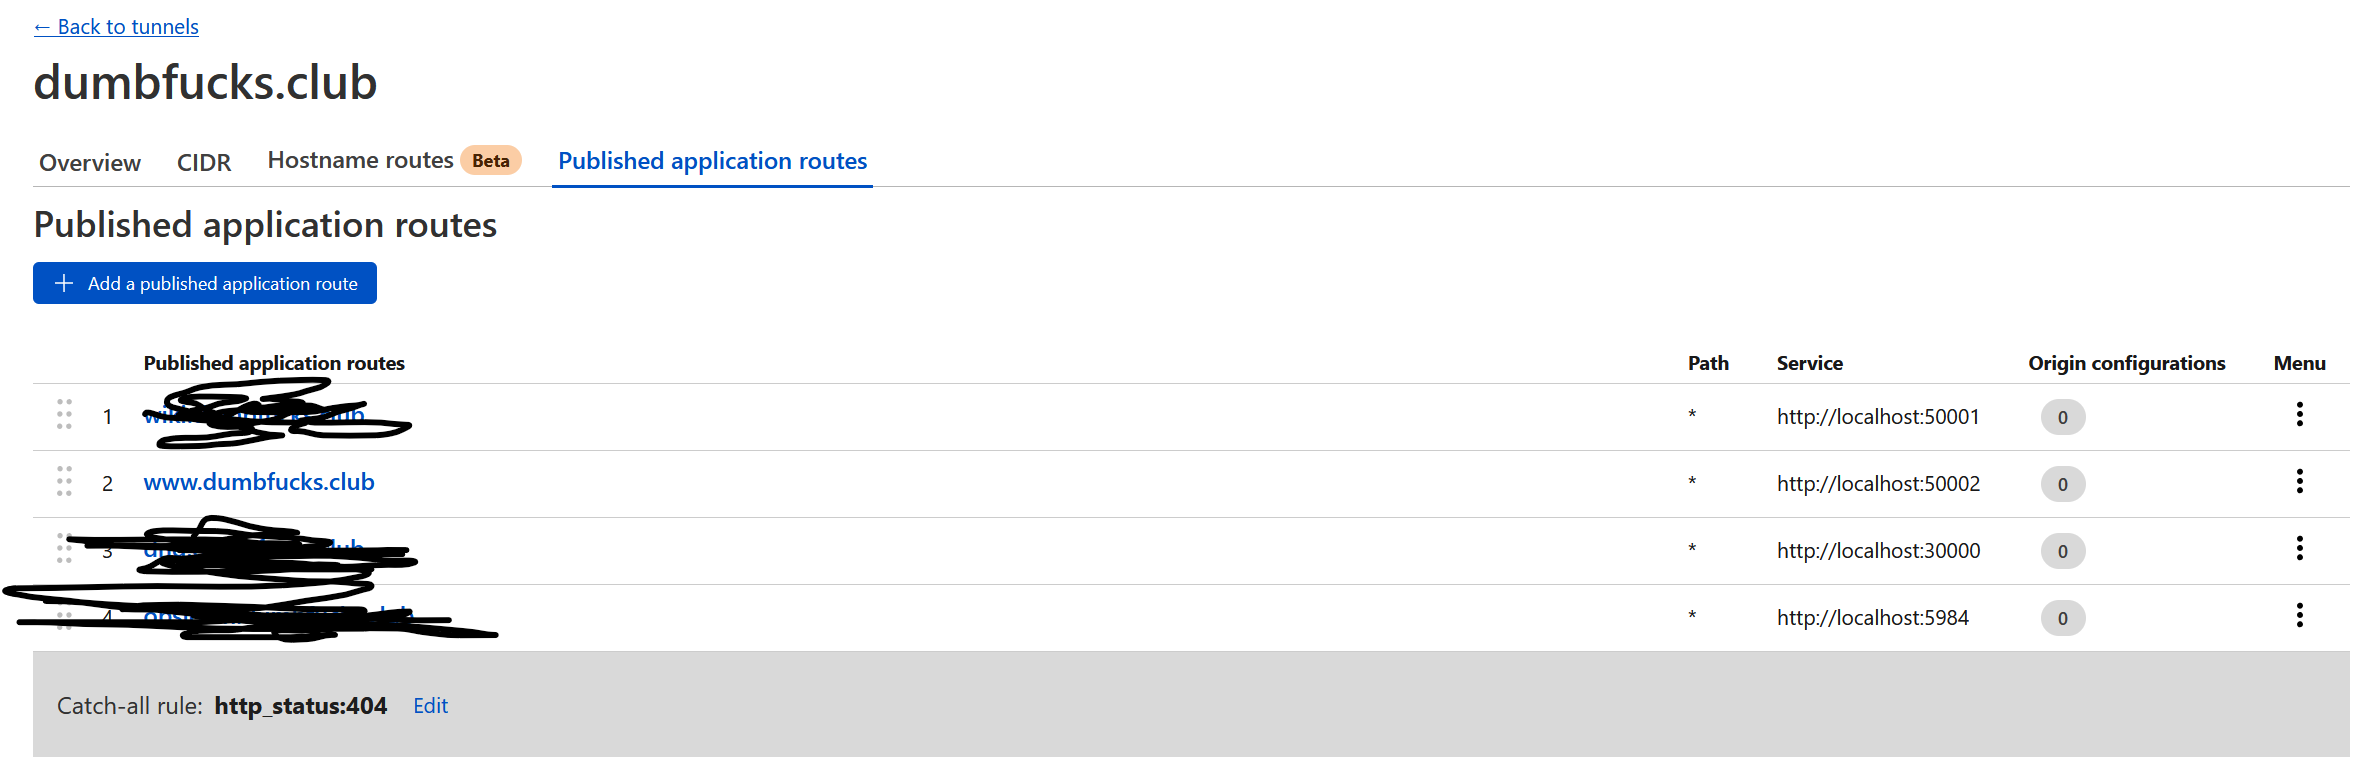Grab the drag handle for route 4
The height and width of the screenshot is (781, 2365).
[x=65, y=616]
